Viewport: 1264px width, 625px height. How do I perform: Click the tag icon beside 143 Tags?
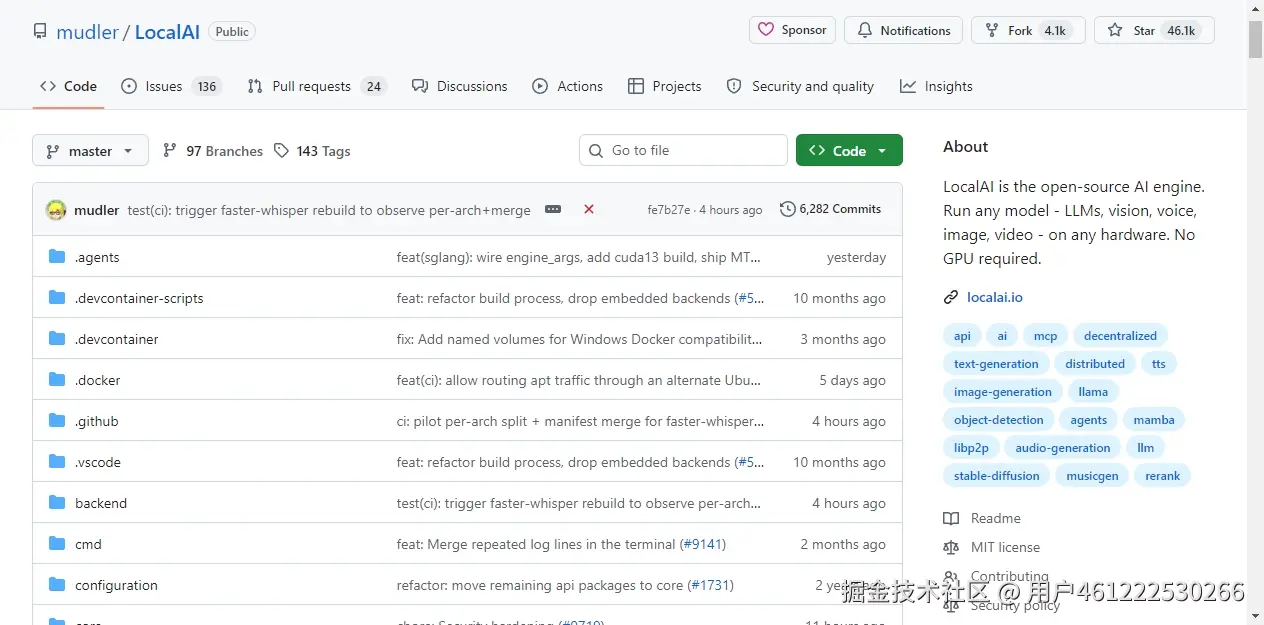282,150
